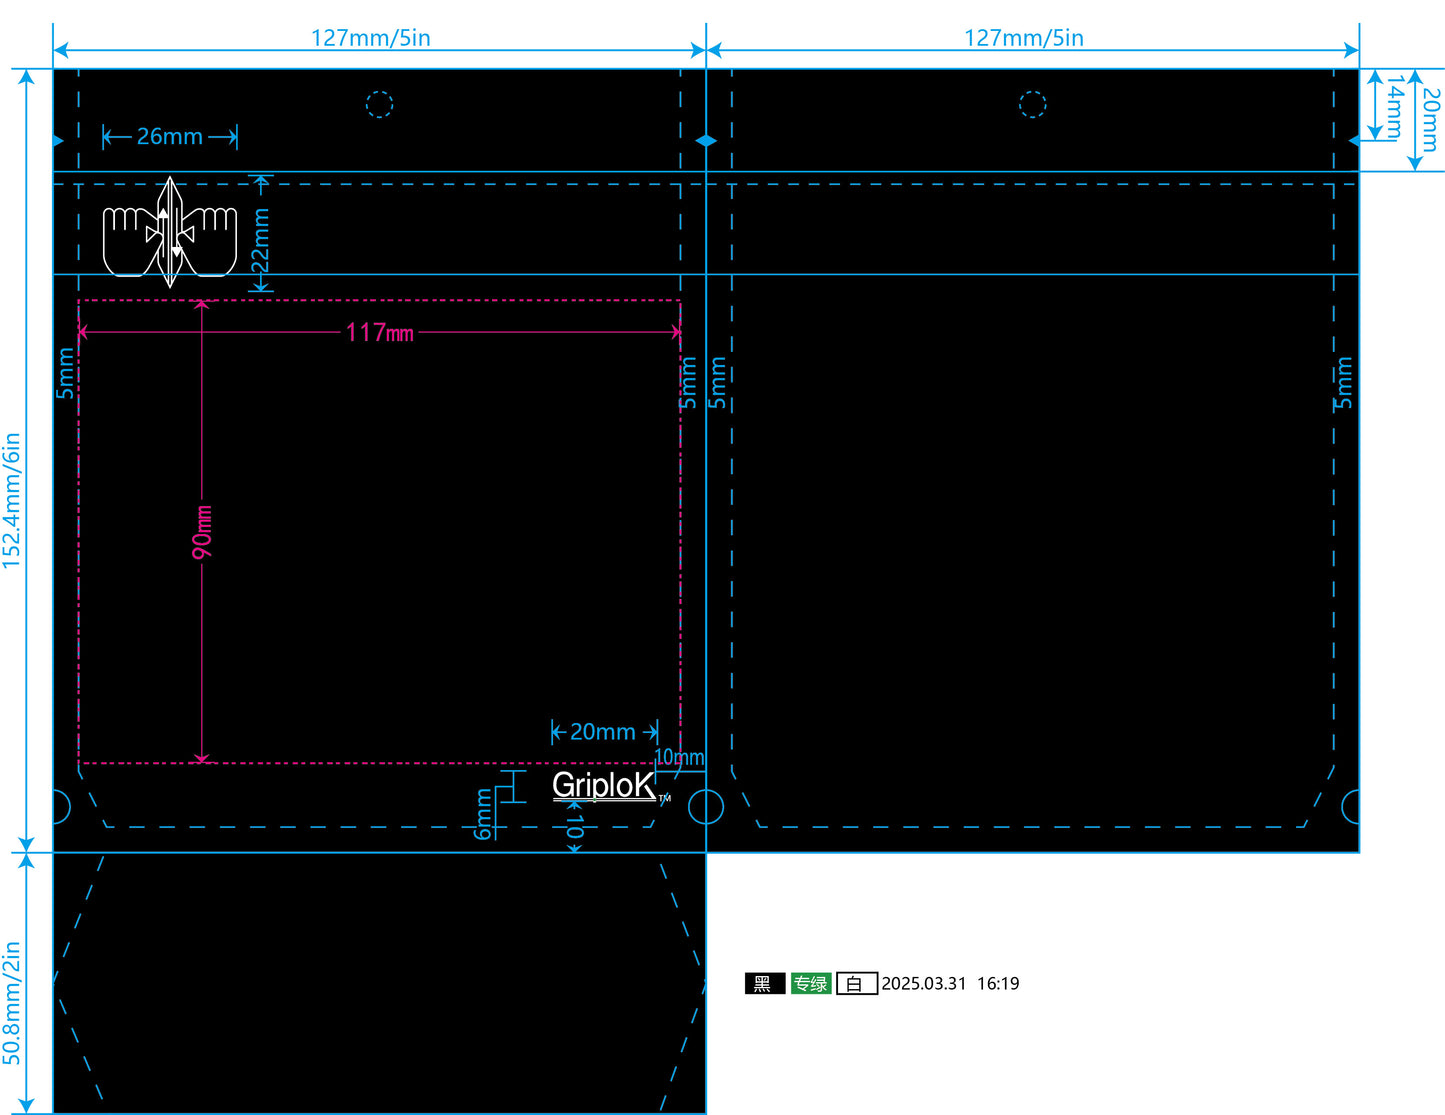
Task: Click the 2025.03.31 16:19 timestamp text
Action: pos(950,984)
